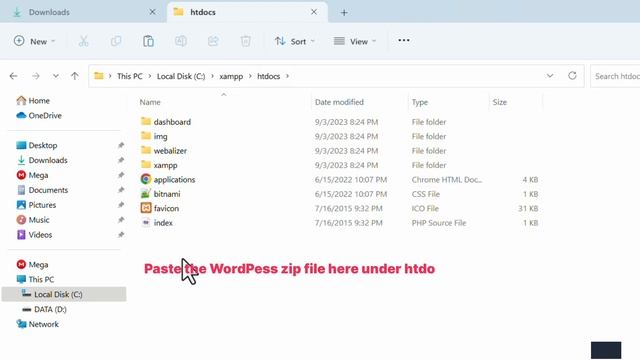Click the Rename icon in toolbar
Image resolution: width=640 pixels, height=360 pixels.
point(181,41)
